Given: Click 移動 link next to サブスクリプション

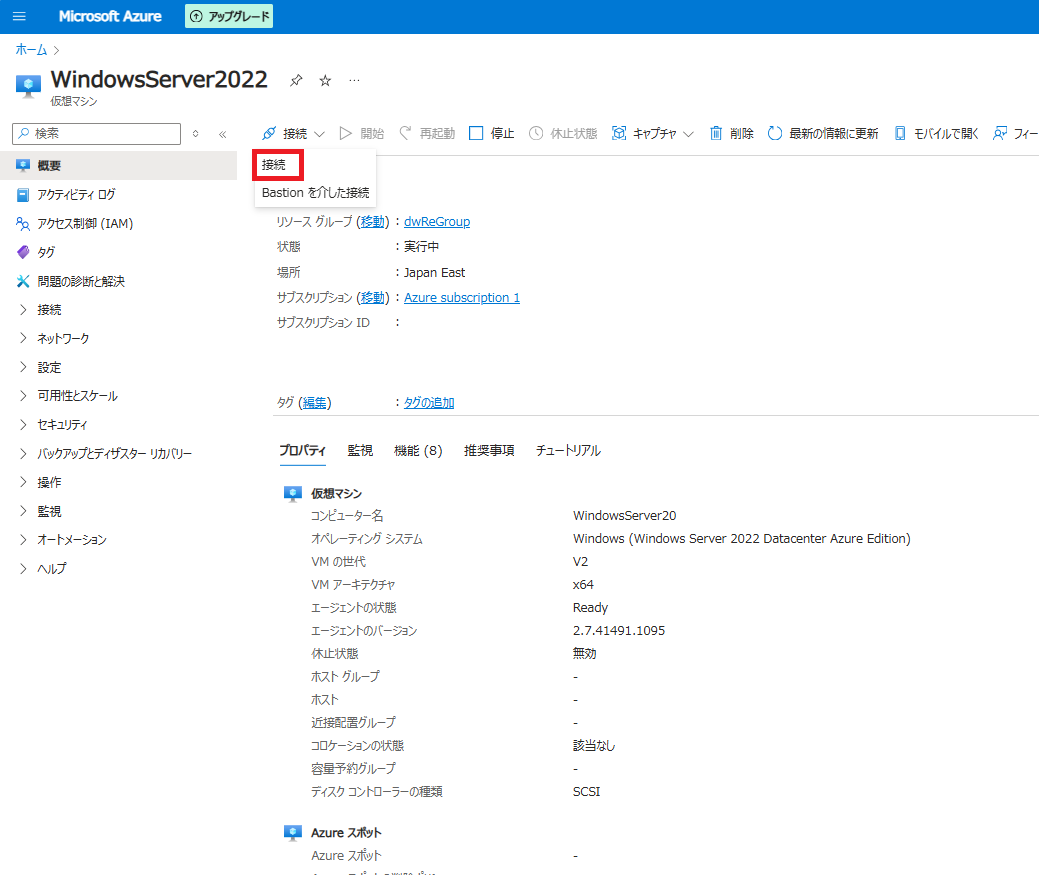Looking at the screenshot, I should pos(372,298).
